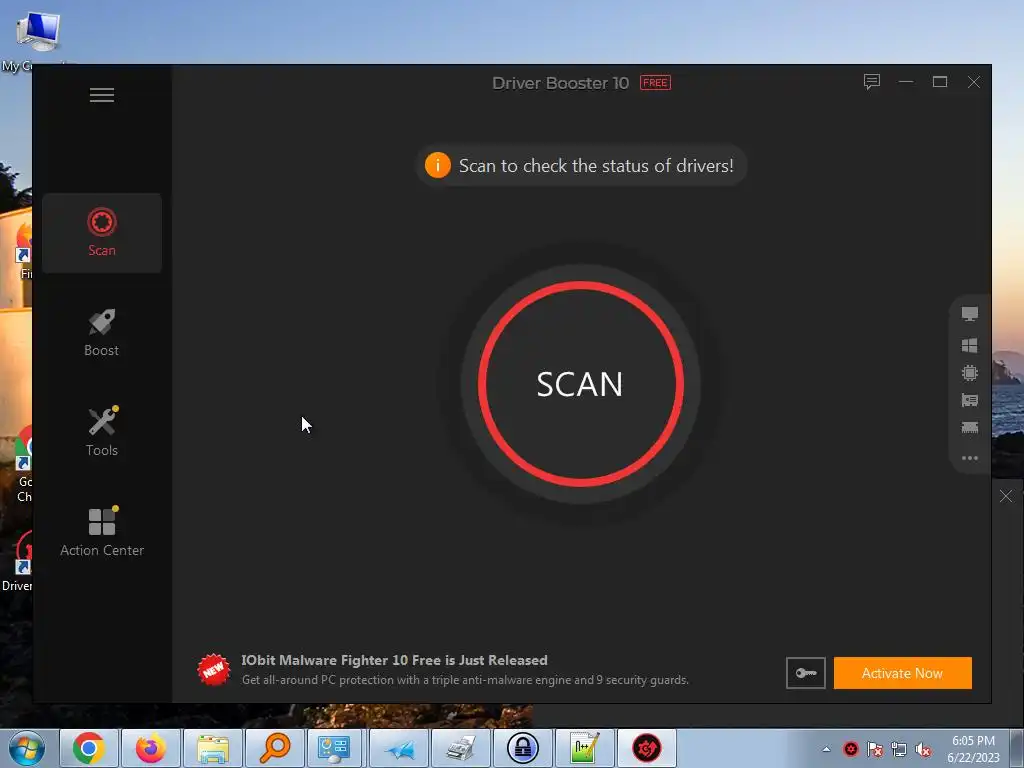Open the Windows Start menu
The width and height of the screenshot is (1024, 768).
pos(27,748)
